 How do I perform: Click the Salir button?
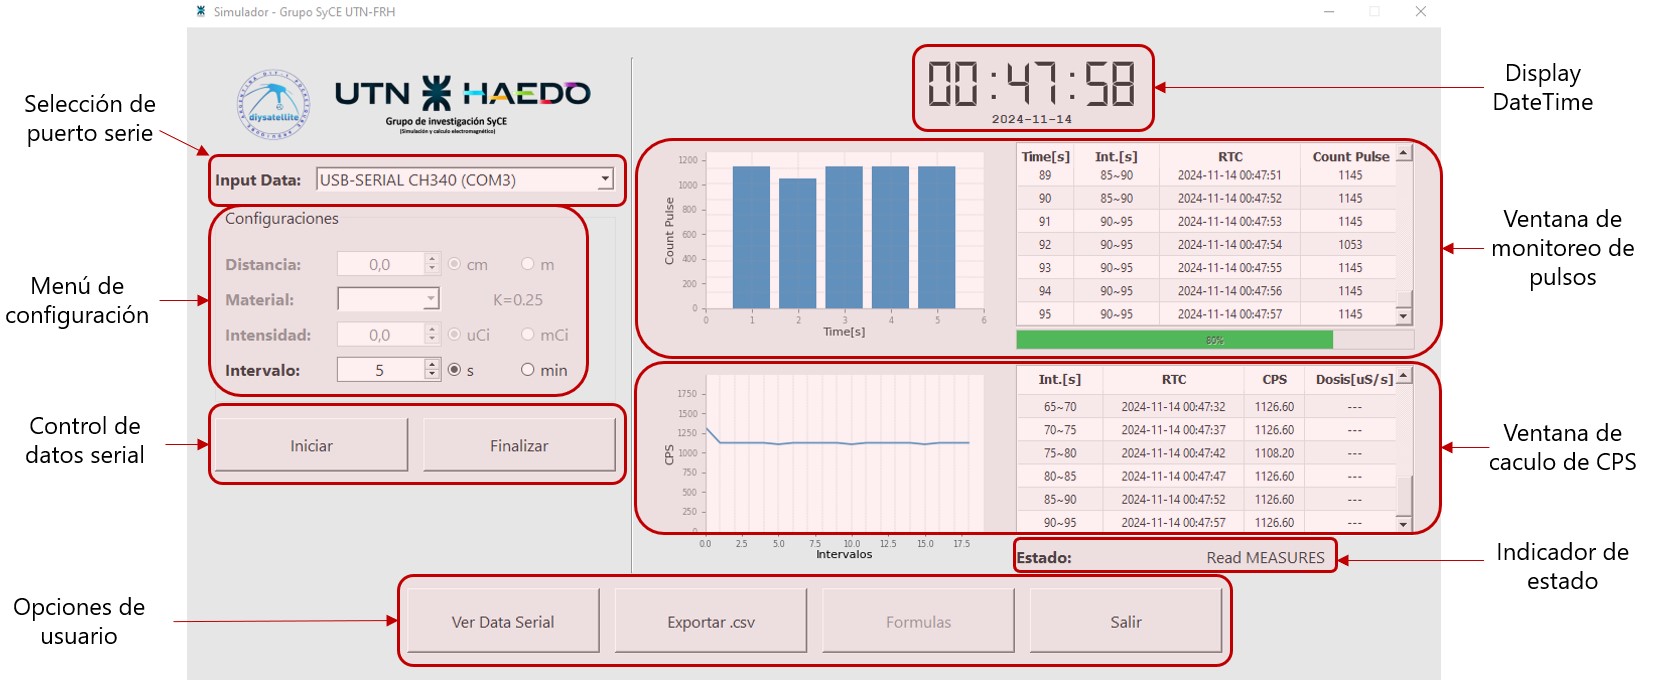click(1126, 621)
